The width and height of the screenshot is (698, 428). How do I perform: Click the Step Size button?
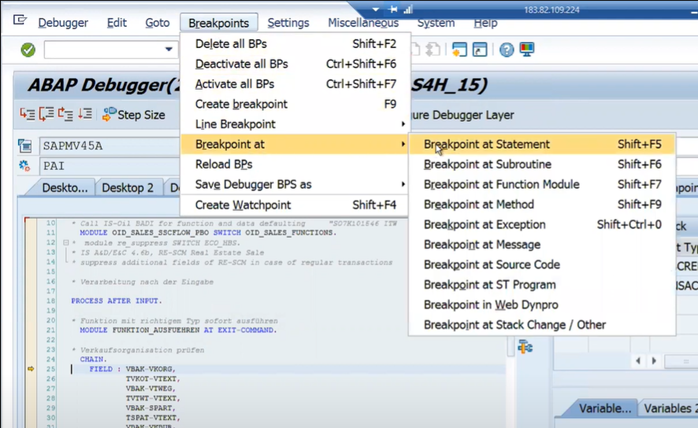(x=134, y=115)
